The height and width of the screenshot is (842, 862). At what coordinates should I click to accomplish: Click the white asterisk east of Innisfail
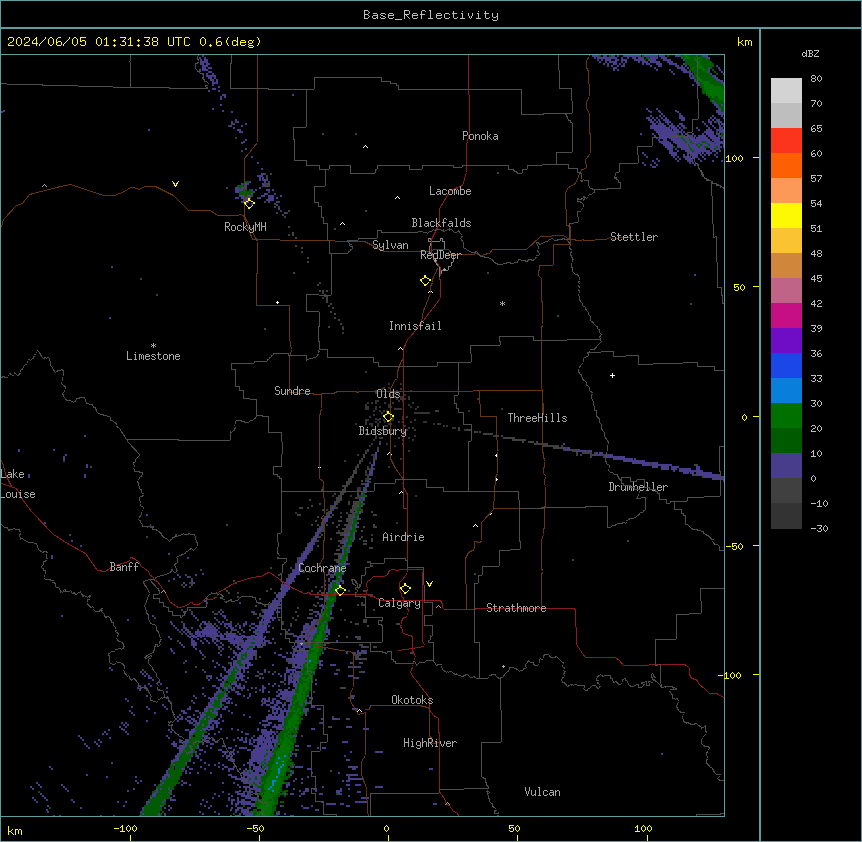pos(502,303)
